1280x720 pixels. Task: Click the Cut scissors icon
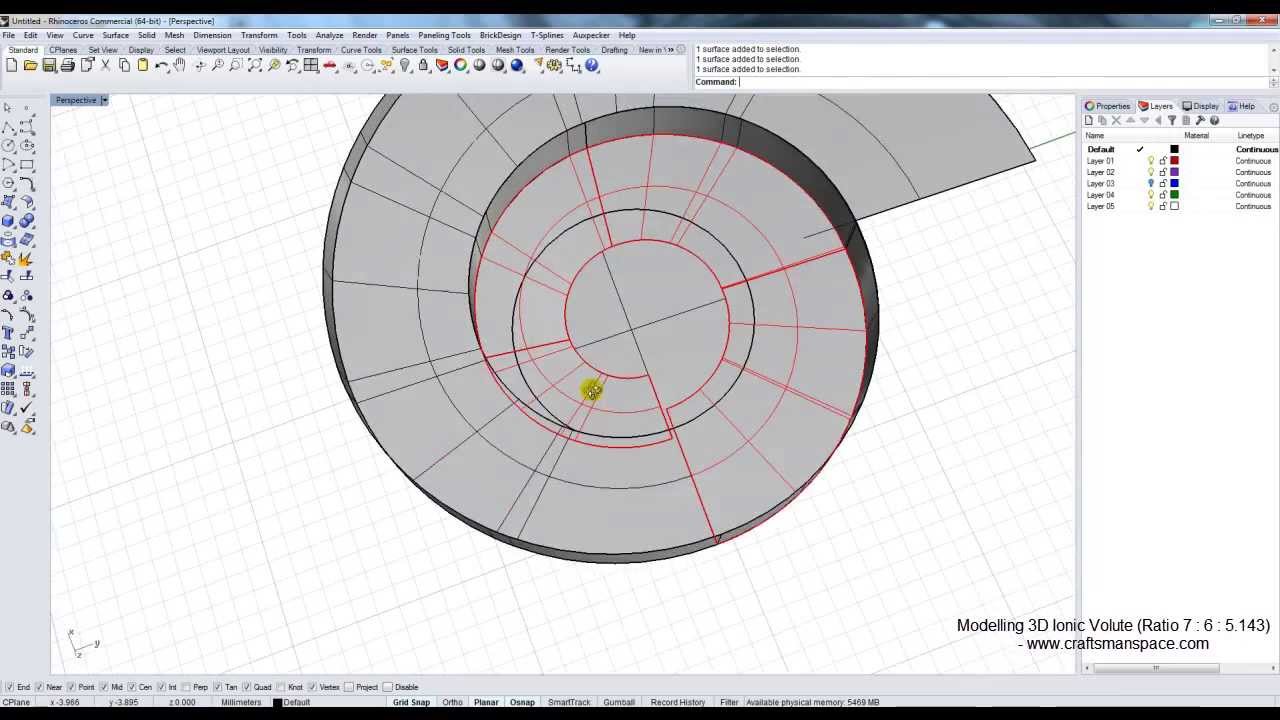[x=105, y=66]
